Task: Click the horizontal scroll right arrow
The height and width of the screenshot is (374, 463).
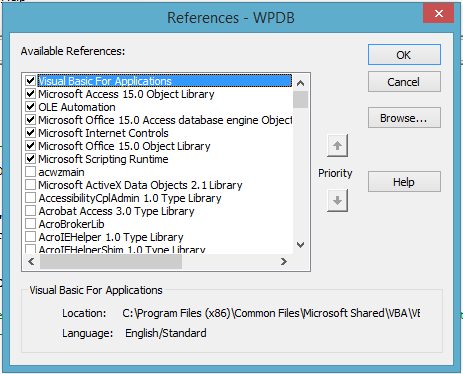Action: pos(284,262)
